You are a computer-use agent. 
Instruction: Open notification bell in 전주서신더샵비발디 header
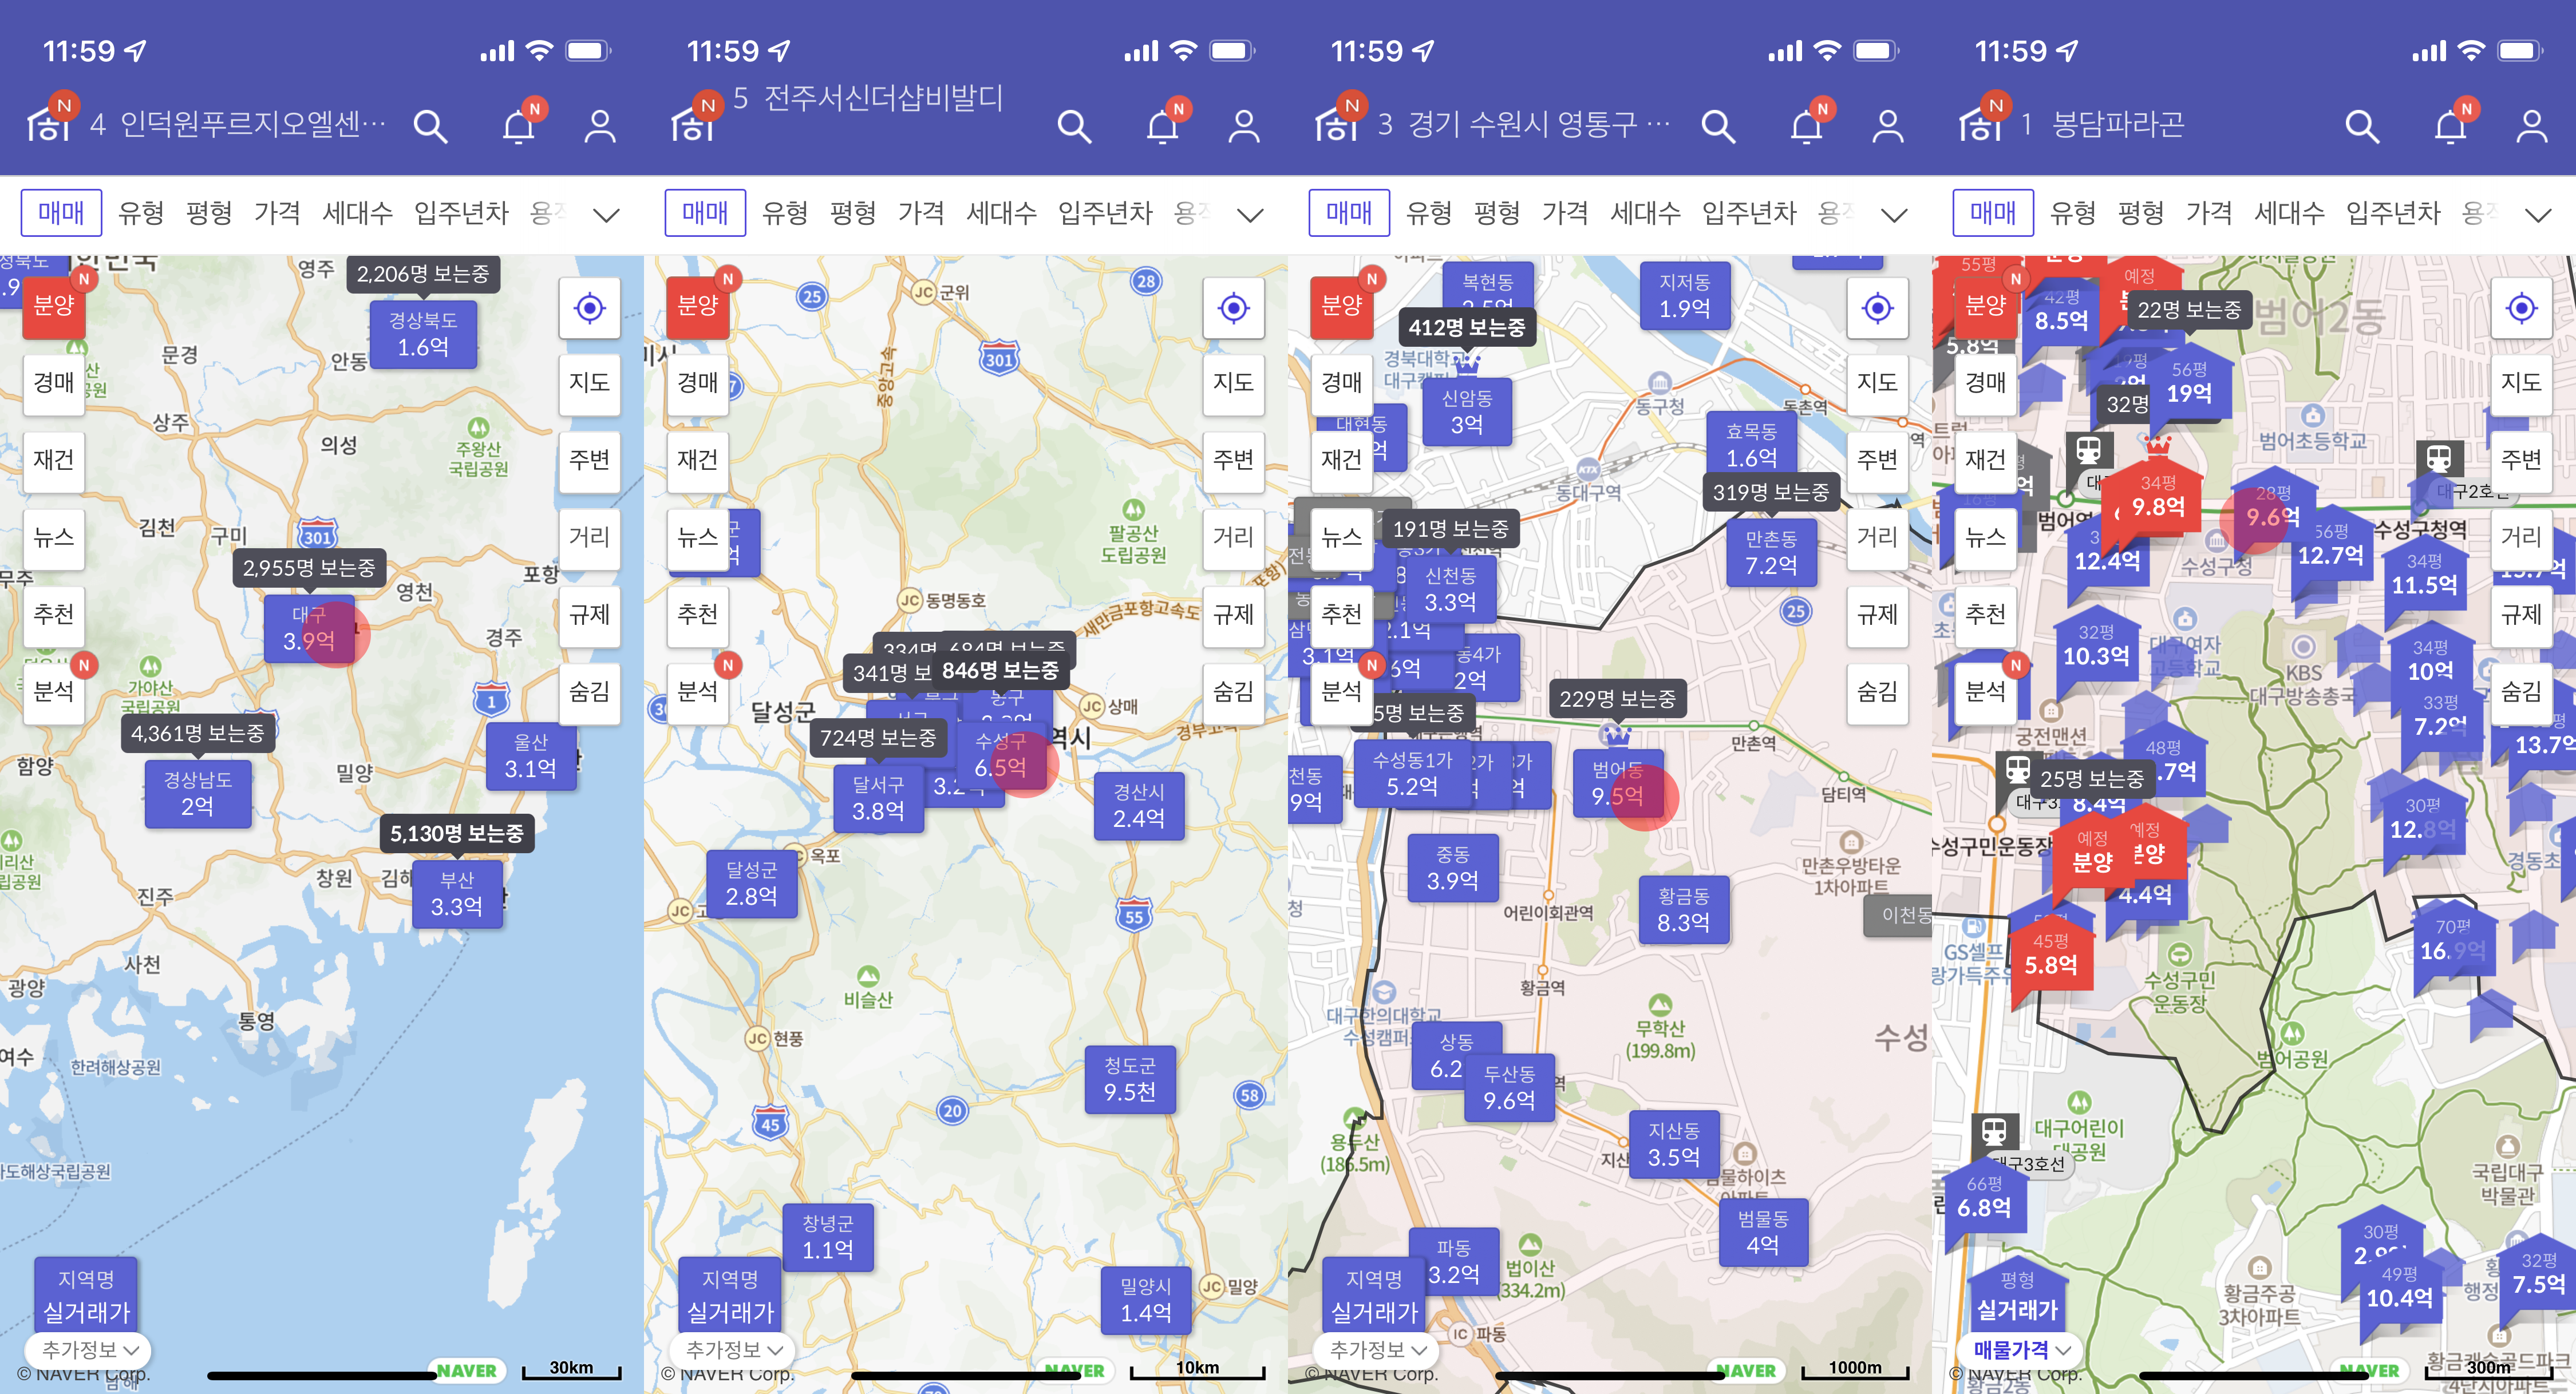pos(1162,127)
